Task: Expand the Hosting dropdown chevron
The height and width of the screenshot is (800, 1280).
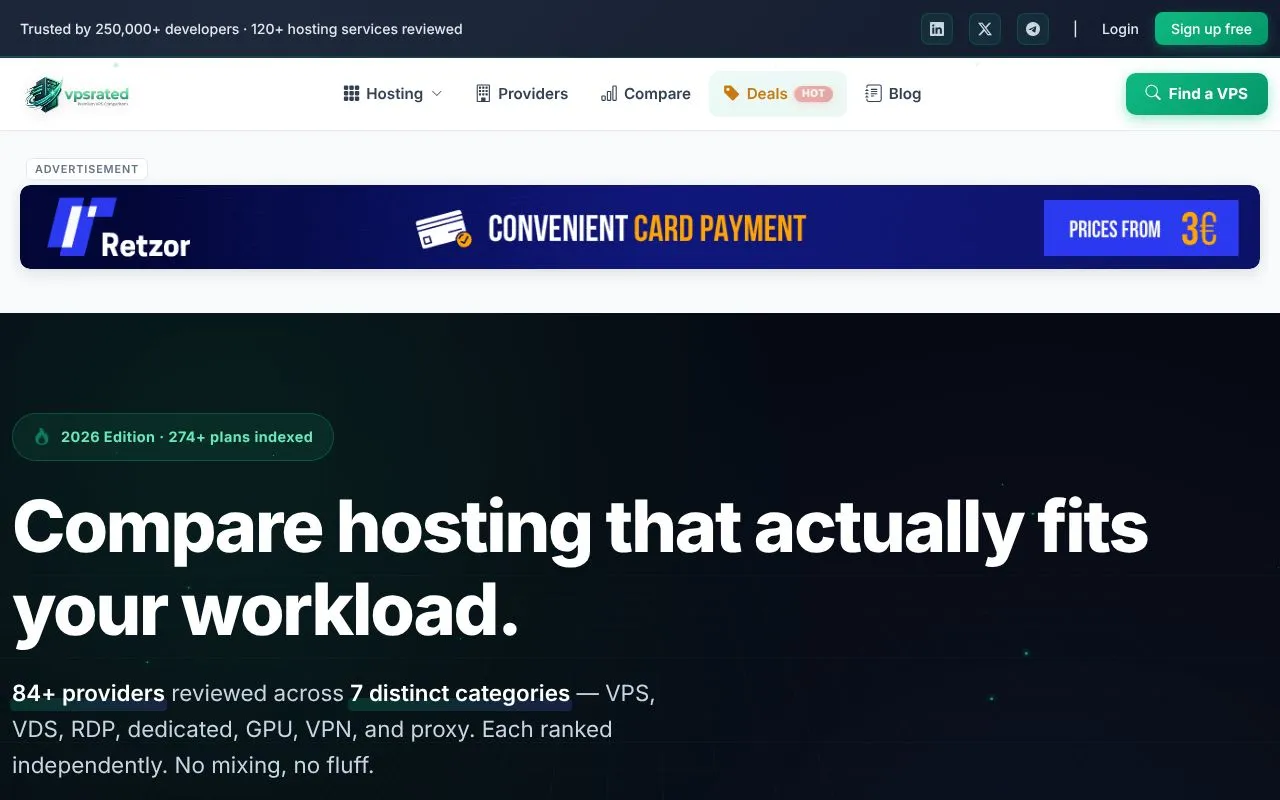Action: (436, 94)
